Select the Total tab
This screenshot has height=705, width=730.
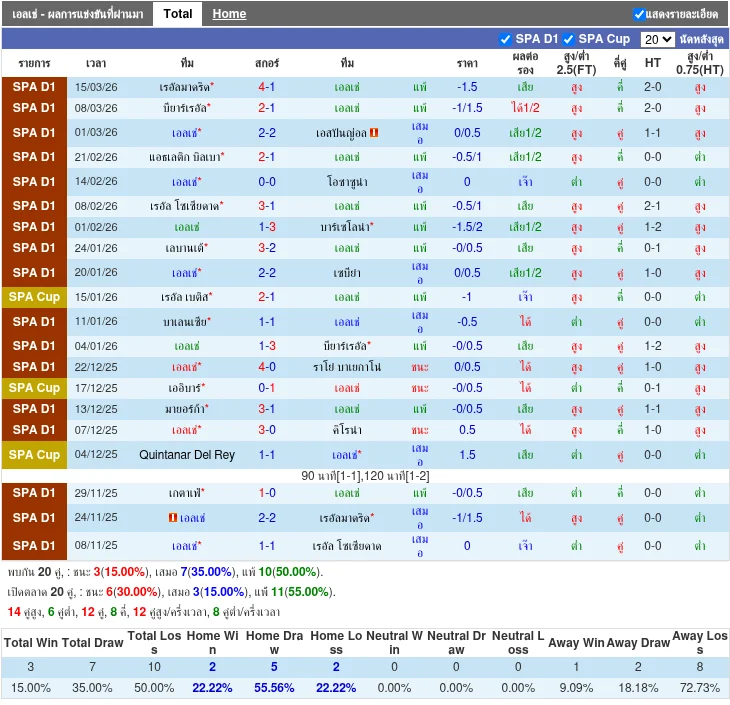pos(178,14)
